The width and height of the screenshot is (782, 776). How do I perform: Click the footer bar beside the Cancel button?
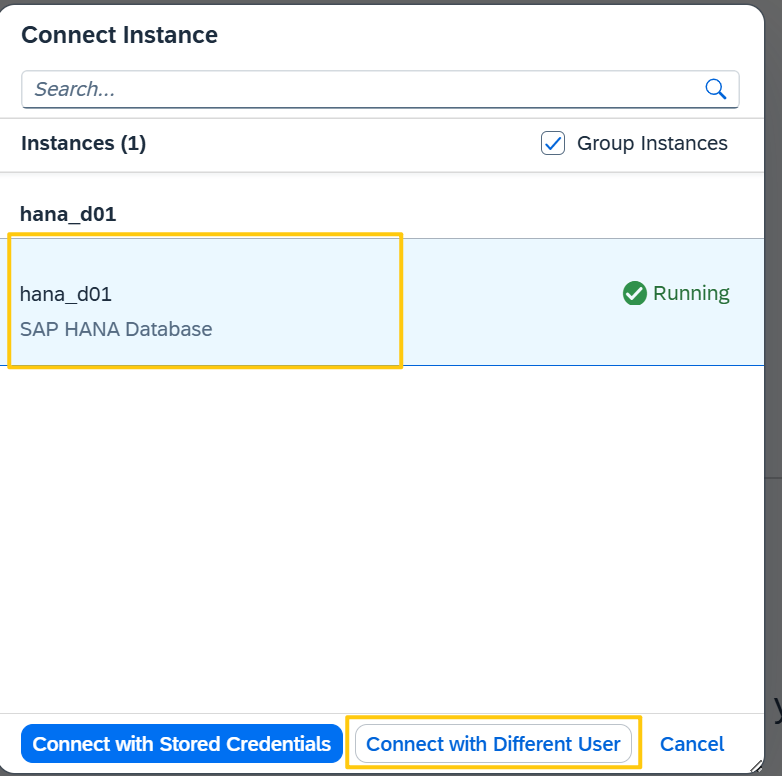pyautogui.click(x=745, y=744)
